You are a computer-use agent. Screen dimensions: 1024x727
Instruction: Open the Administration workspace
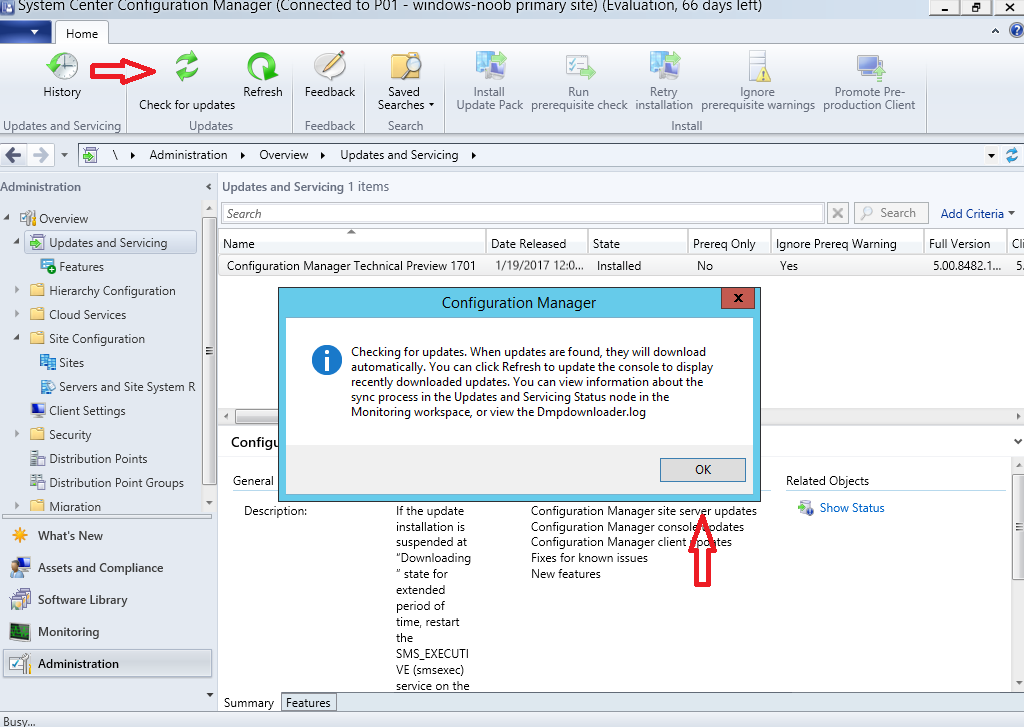pos(108,664)
